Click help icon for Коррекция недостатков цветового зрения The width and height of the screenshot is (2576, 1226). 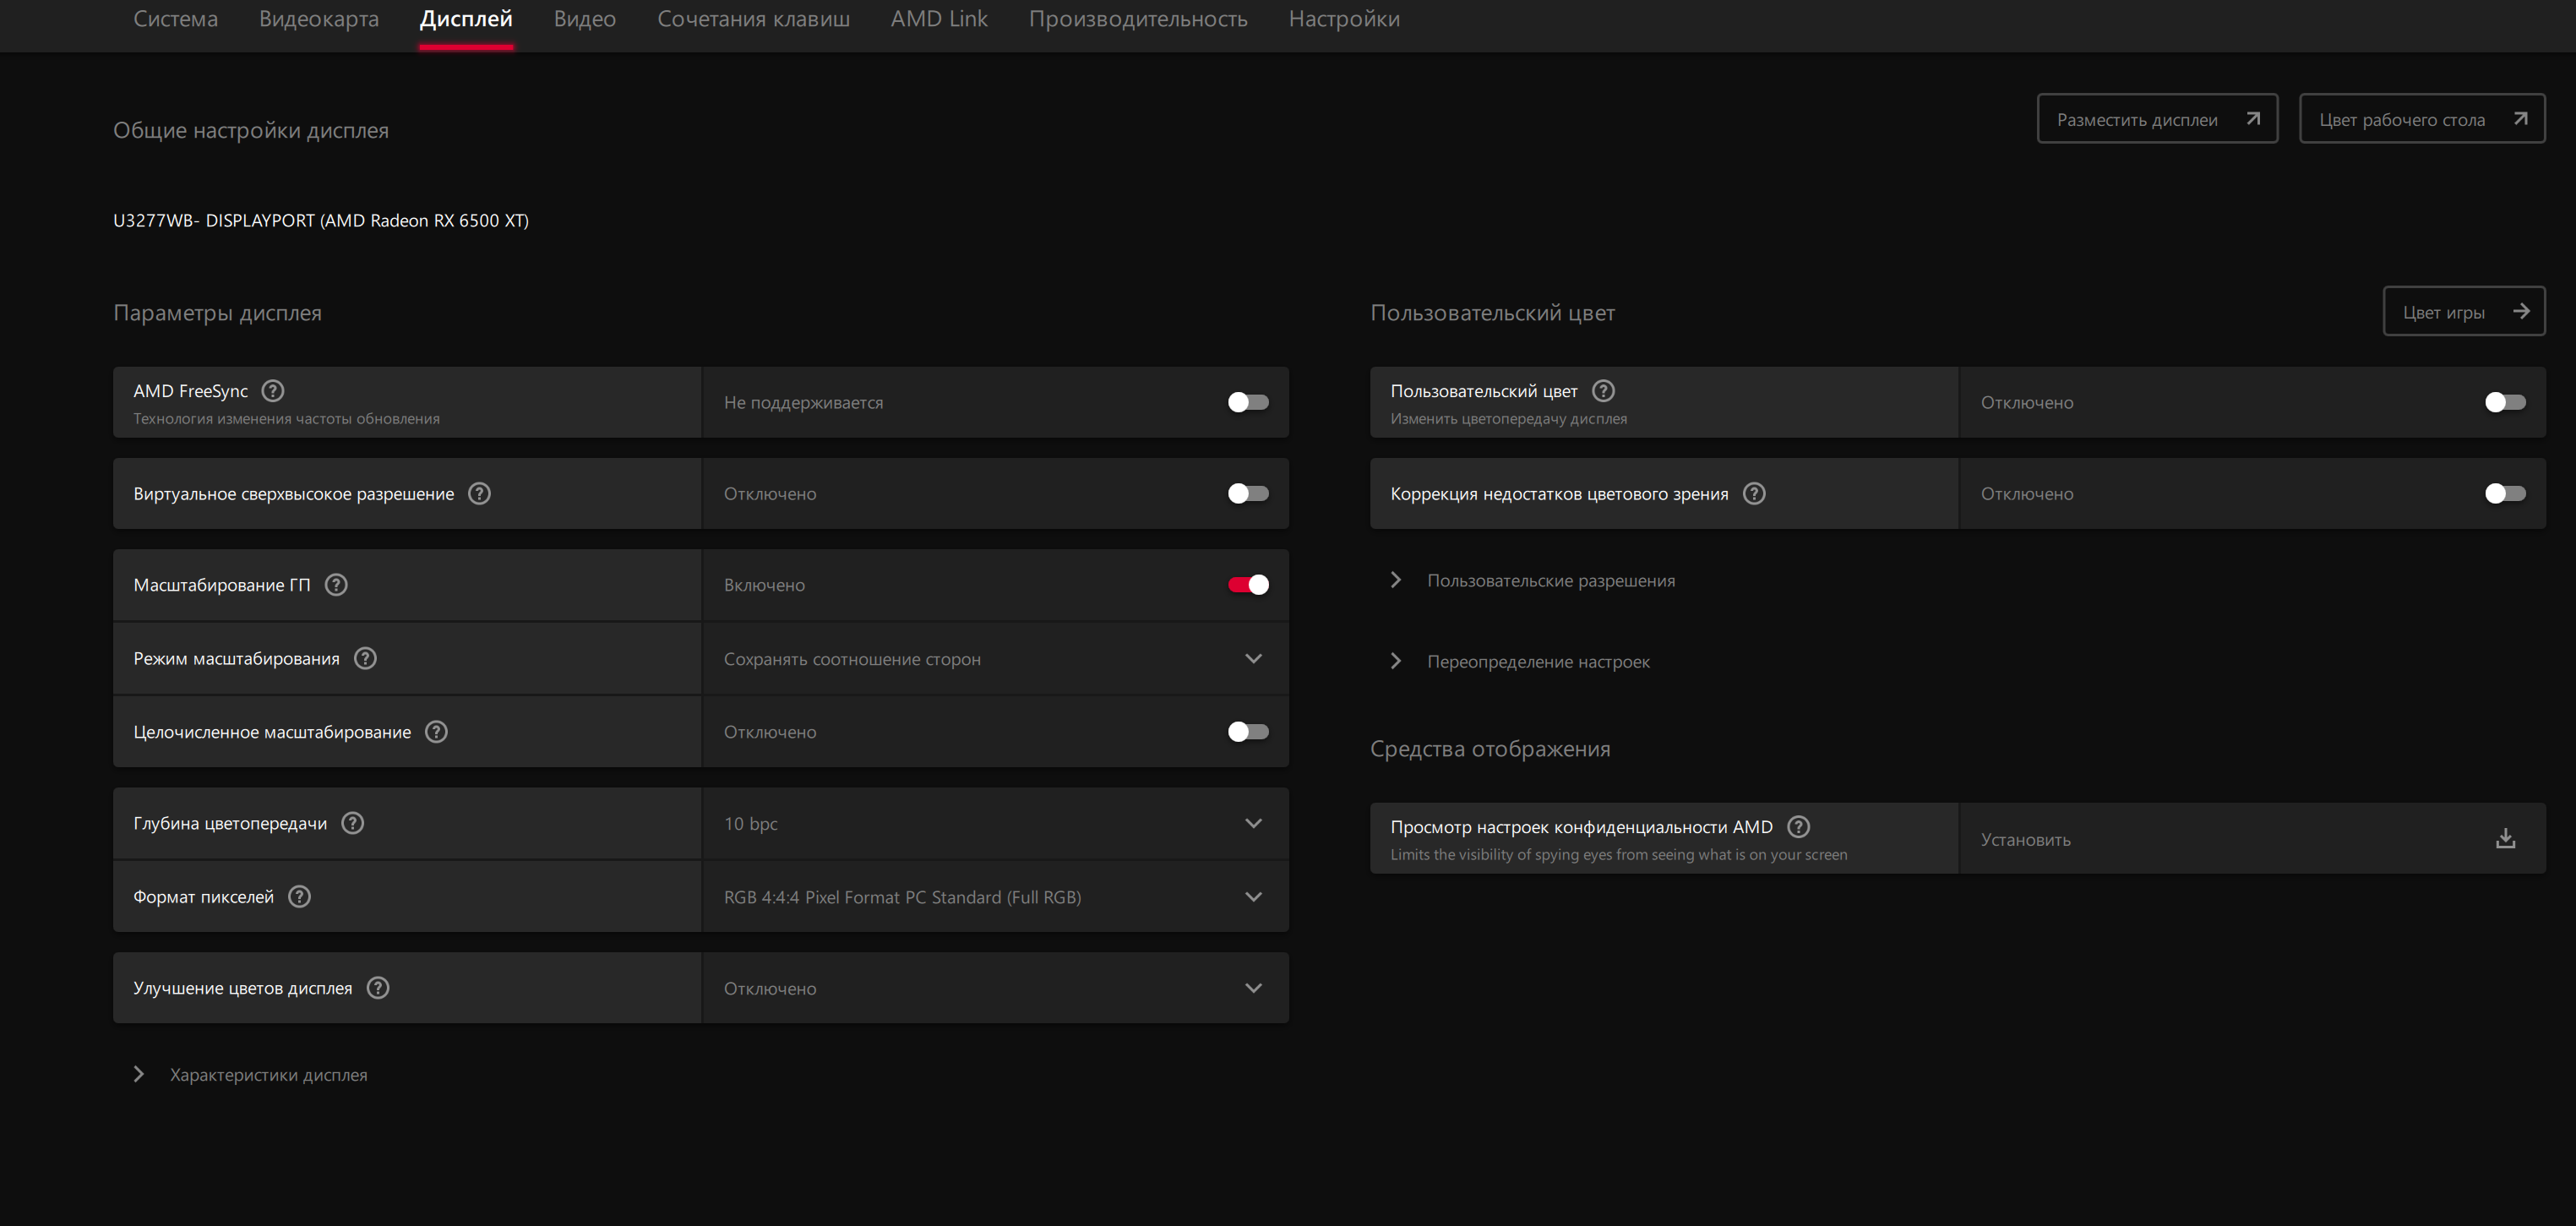click(x=1753, y=493)
